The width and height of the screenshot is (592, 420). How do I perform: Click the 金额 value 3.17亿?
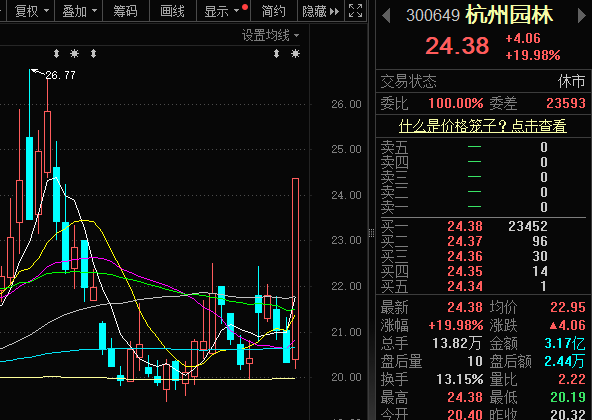pyautogui.click(x=565, y=343)
